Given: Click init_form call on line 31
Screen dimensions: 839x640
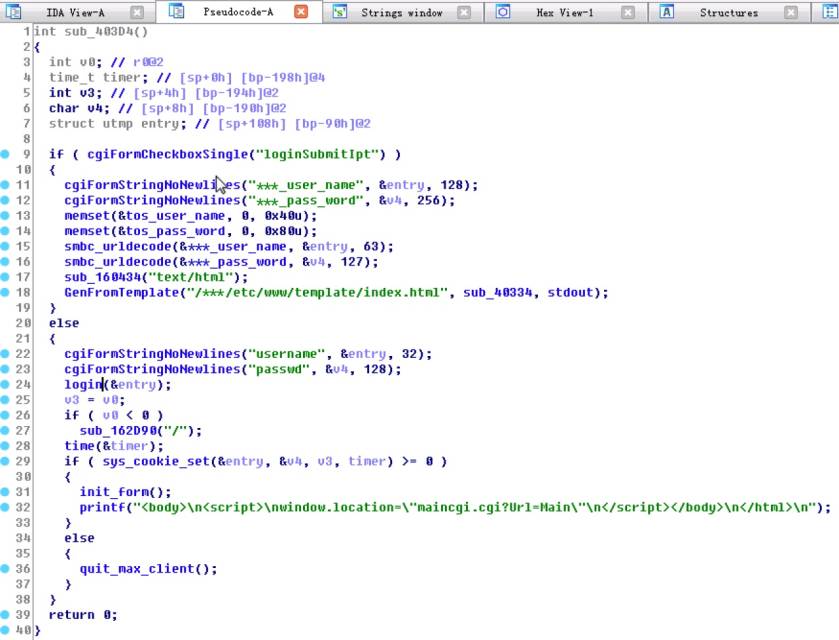Looking at the screenshot, I should 113,492.
